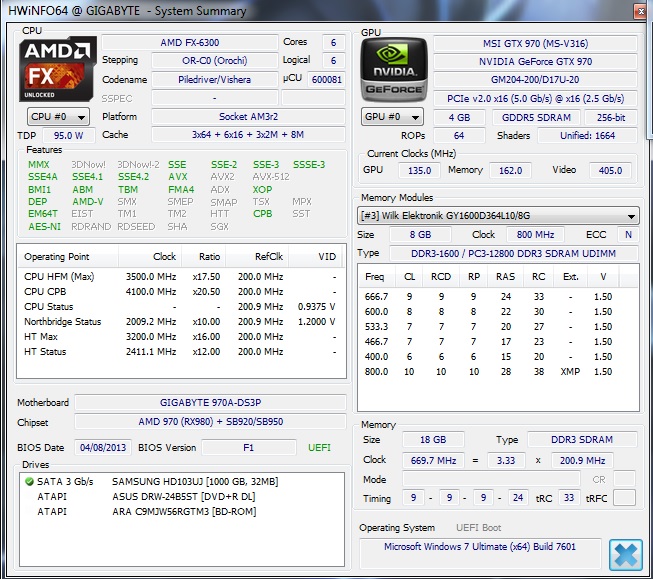Viewport: 653px width, 579px height.
Task: Expand the Wilk Elektronik memory module dropdown
Action: click(498, 216)
